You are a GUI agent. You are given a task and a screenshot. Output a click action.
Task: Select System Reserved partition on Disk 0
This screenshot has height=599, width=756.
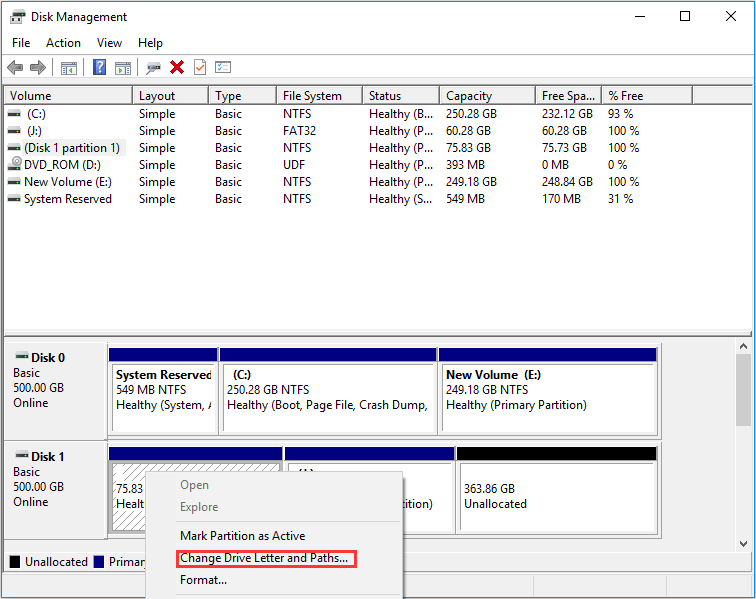coord(163,391)
